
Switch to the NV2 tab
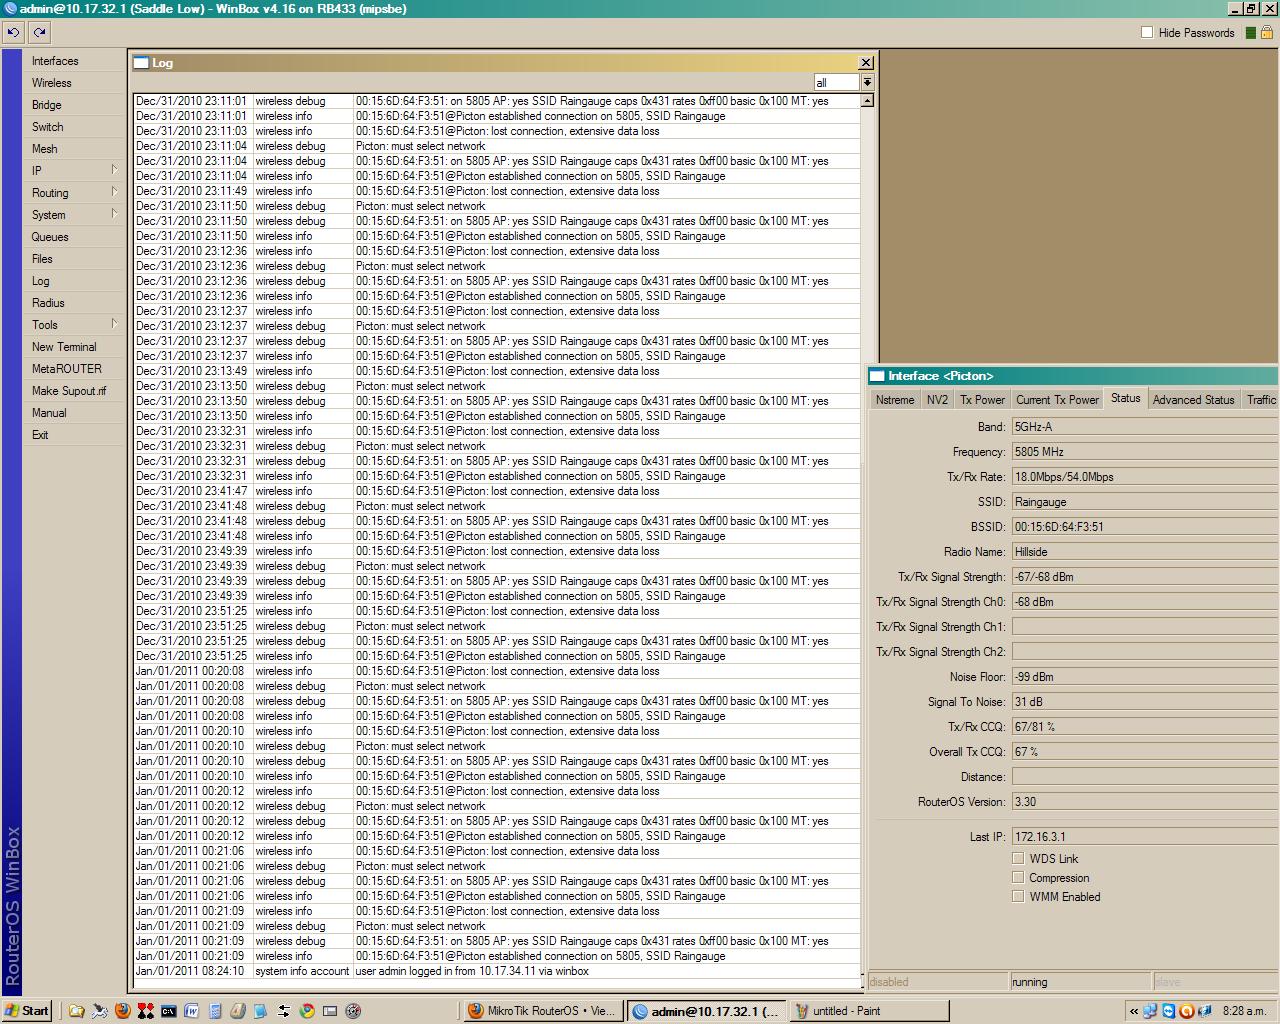[x=937, y=399]
